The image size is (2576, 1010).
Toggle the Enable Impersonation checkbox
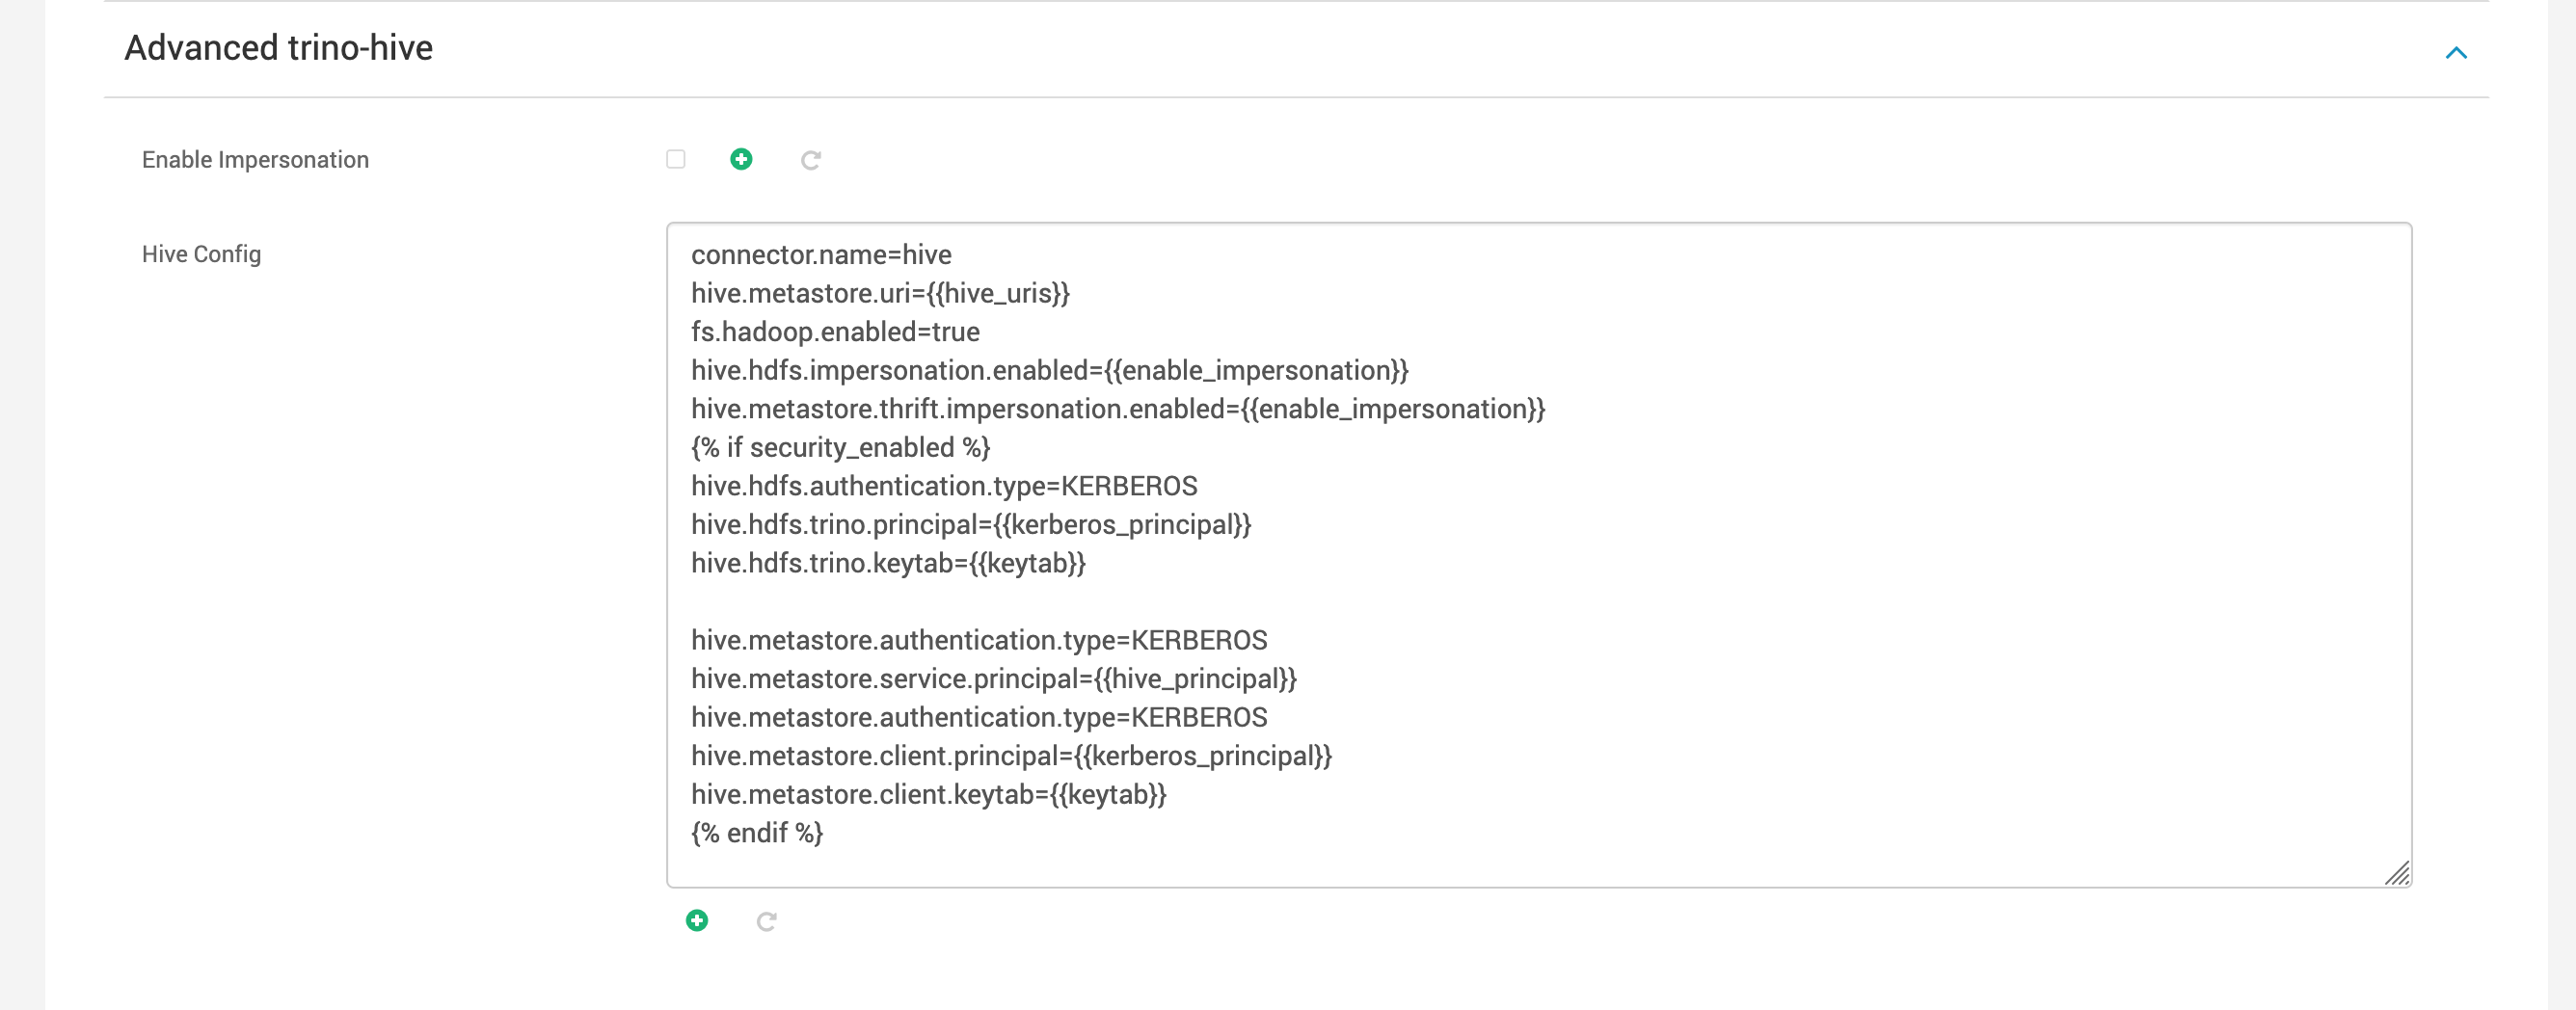click(x=676, y=159)
